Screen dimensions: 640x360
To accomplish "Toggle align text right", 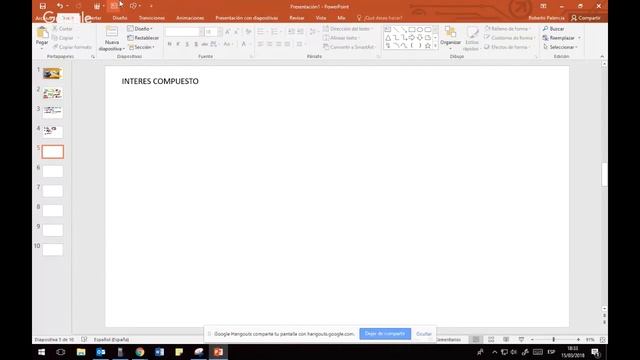I will [x=278, y=44].
